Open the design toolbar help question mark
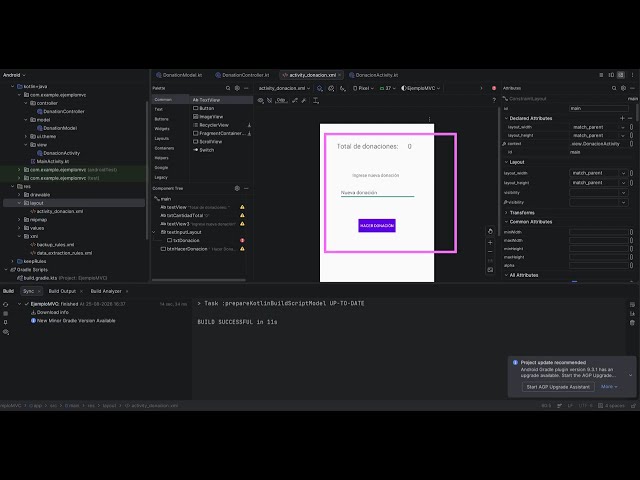Image resolution: width=640 pixels, height=480 pixels. click(x=494, y=100)
